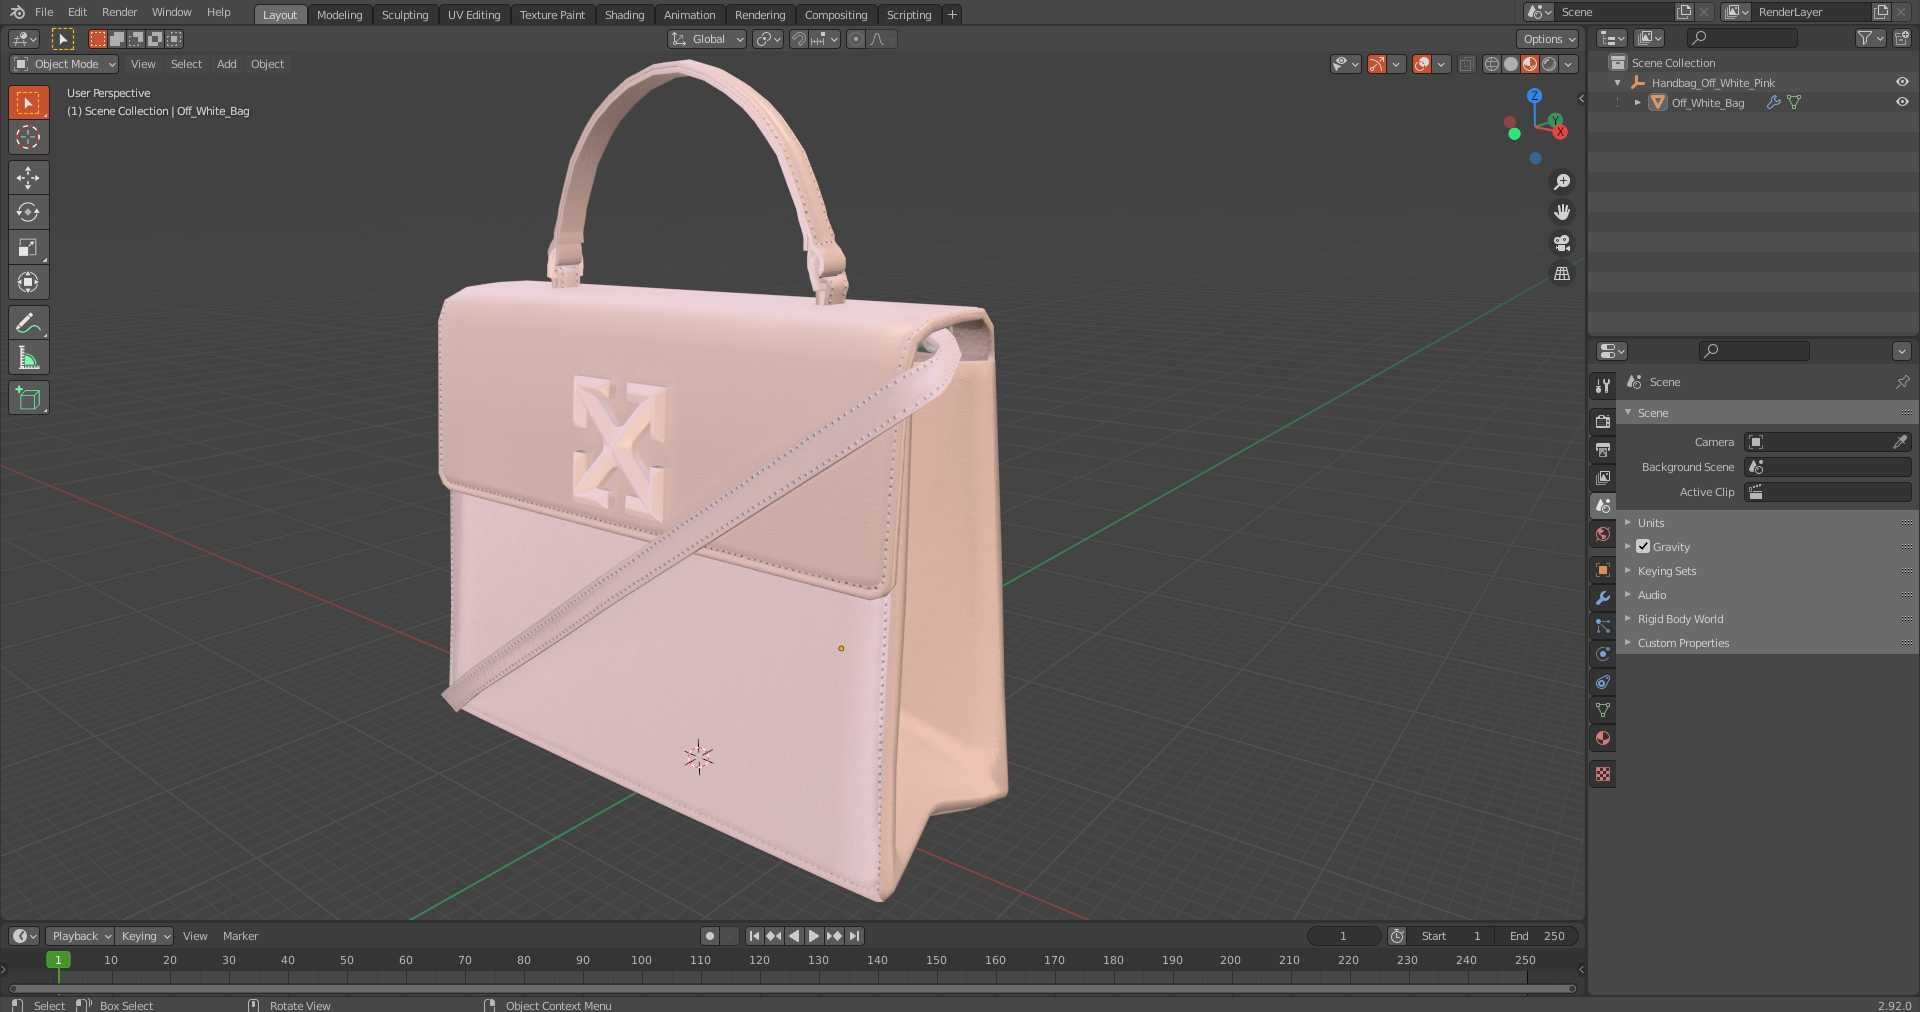Switch to the Shading workspace tab
The width and height of the screenshot is (1920, 1012).
click(x=624, y=14)
